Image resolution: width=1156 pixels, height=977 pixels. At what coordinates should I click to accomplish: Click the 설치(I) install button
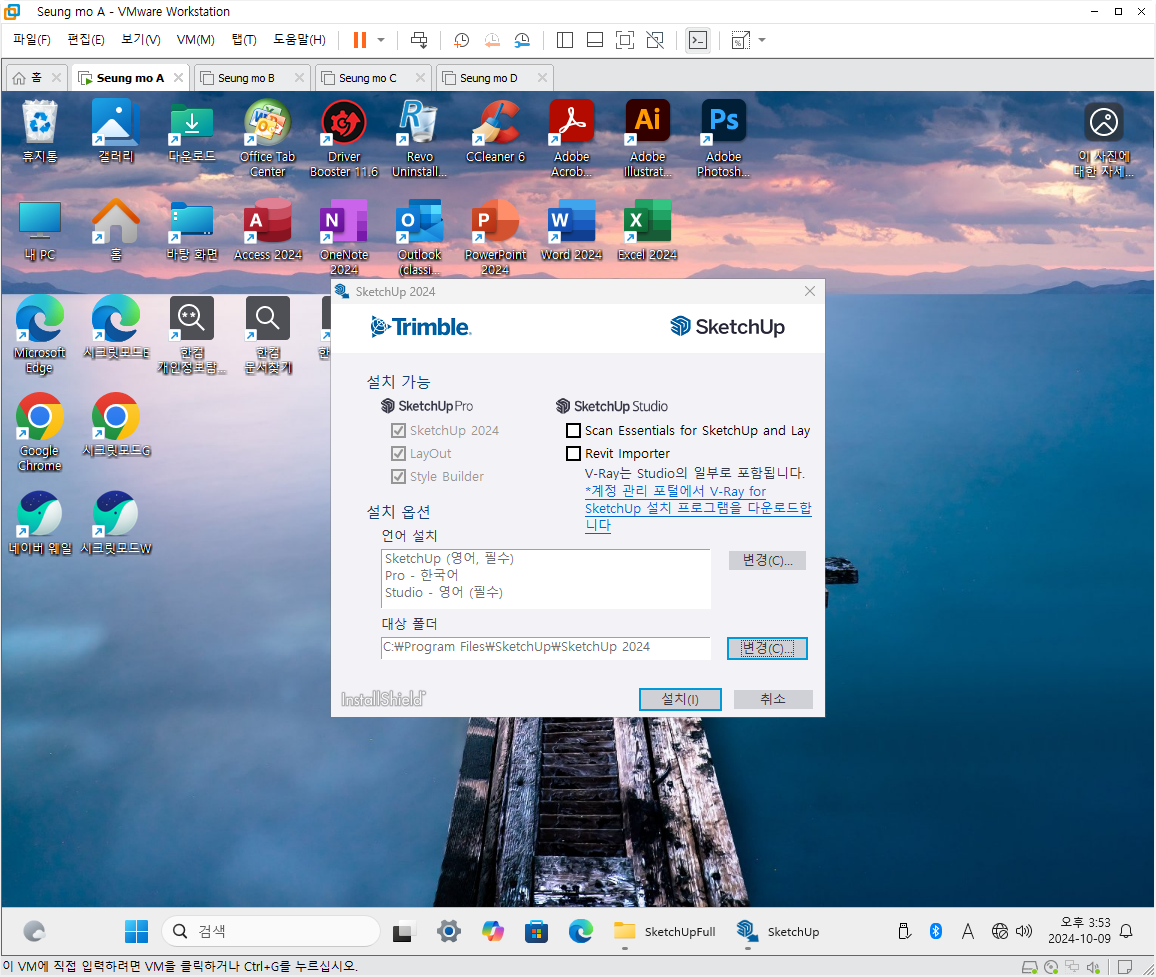pos(680,699)
